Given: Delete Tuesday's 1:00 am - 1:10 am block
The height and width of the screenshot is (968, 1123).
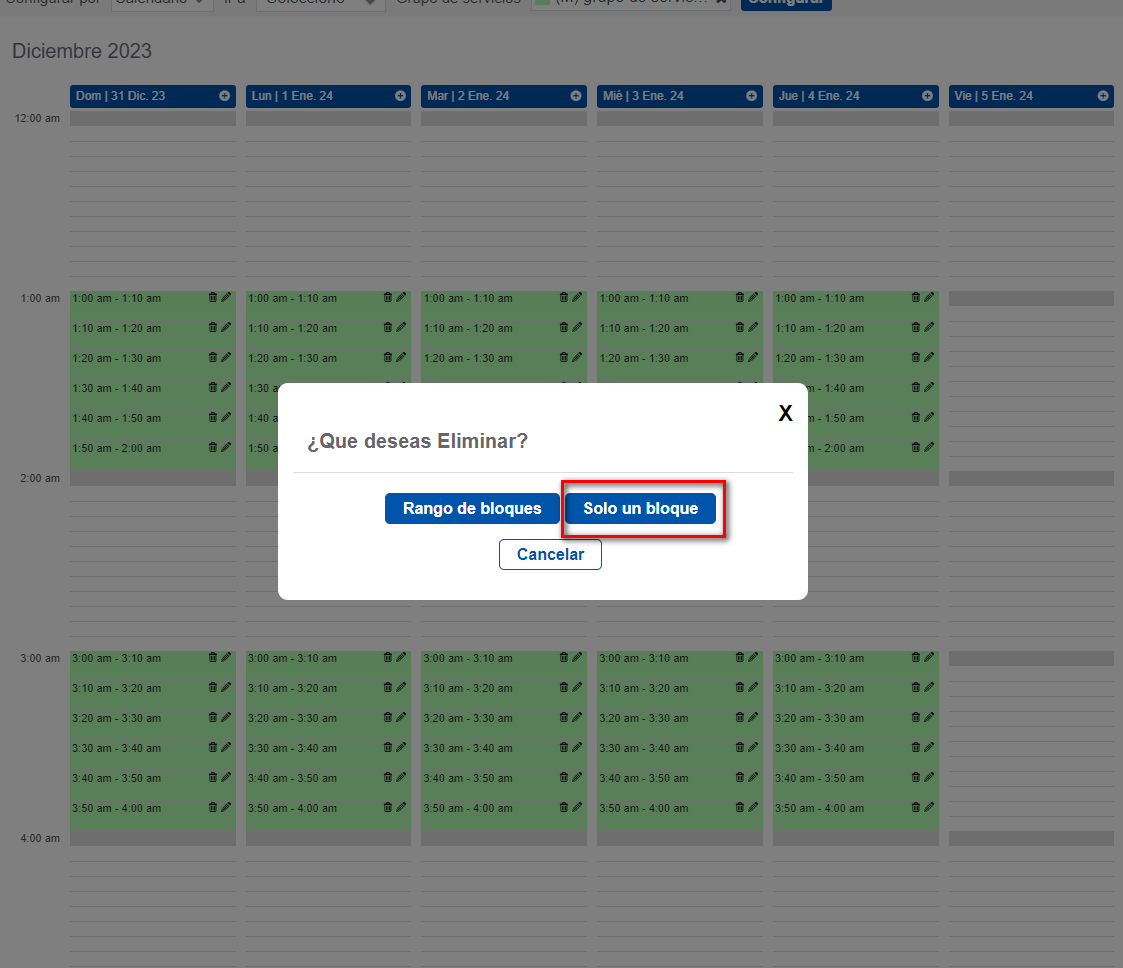Looking at the screenshot, I should point(564,297).
